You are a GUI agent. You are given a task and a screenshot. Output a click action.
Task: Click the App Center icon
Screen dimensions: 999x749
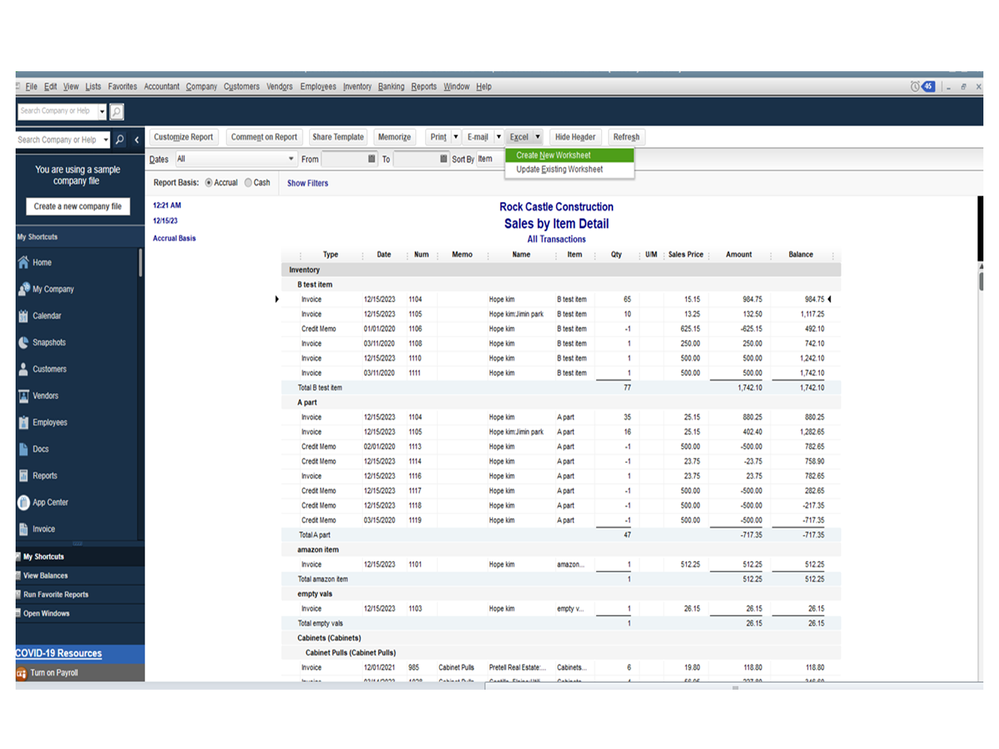24,502
